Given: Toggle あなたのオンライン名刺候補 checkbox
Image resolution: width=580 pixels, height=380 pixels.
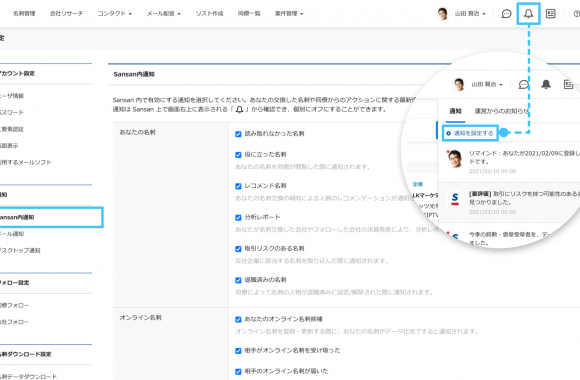Looking at the screenshot, I should [238, 319].
